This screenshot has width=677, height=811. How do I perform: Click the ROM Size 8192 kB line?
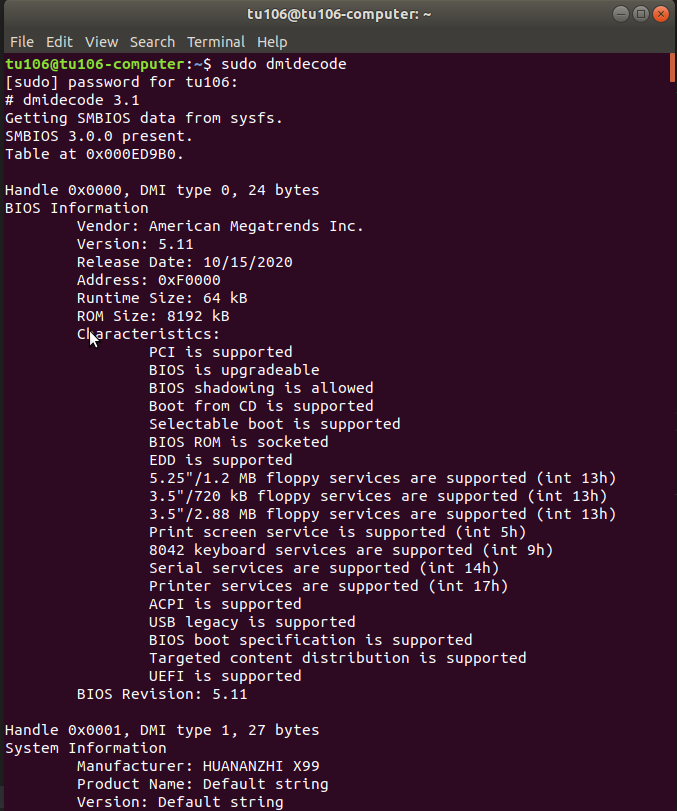[x=153, y=316]
